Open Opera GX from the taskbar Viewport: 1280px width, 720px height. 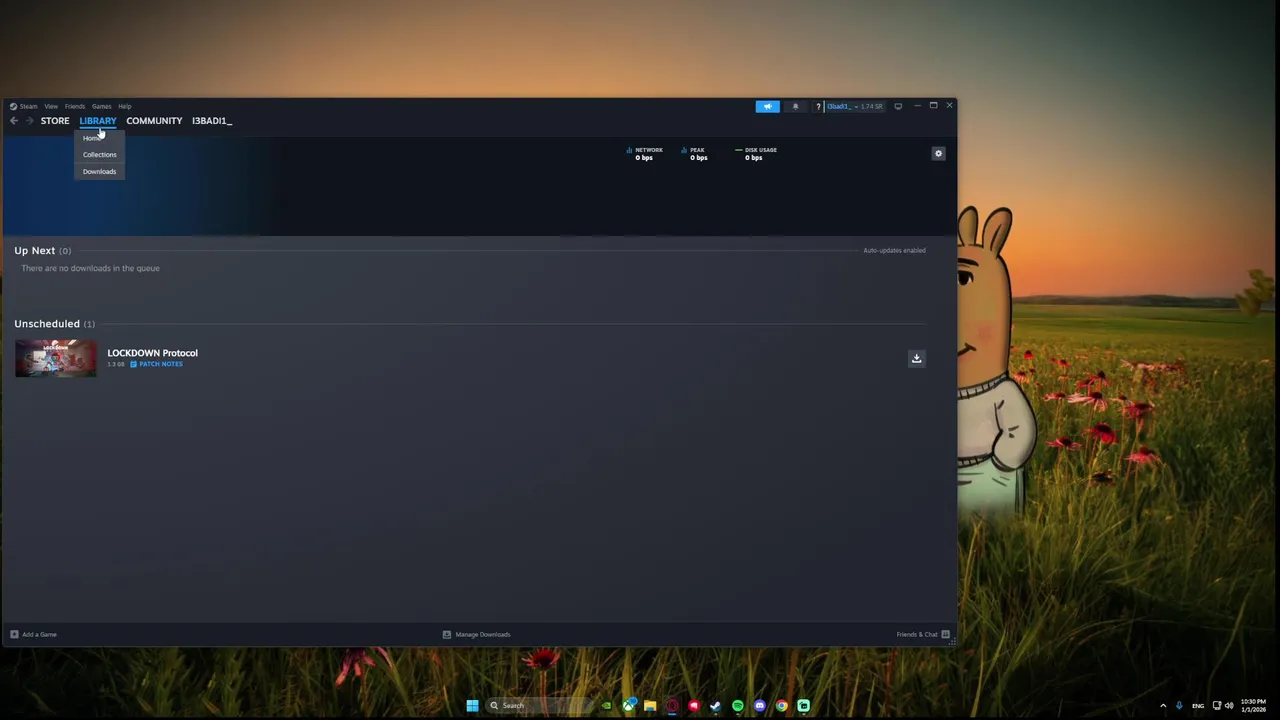tap(672, 705)
